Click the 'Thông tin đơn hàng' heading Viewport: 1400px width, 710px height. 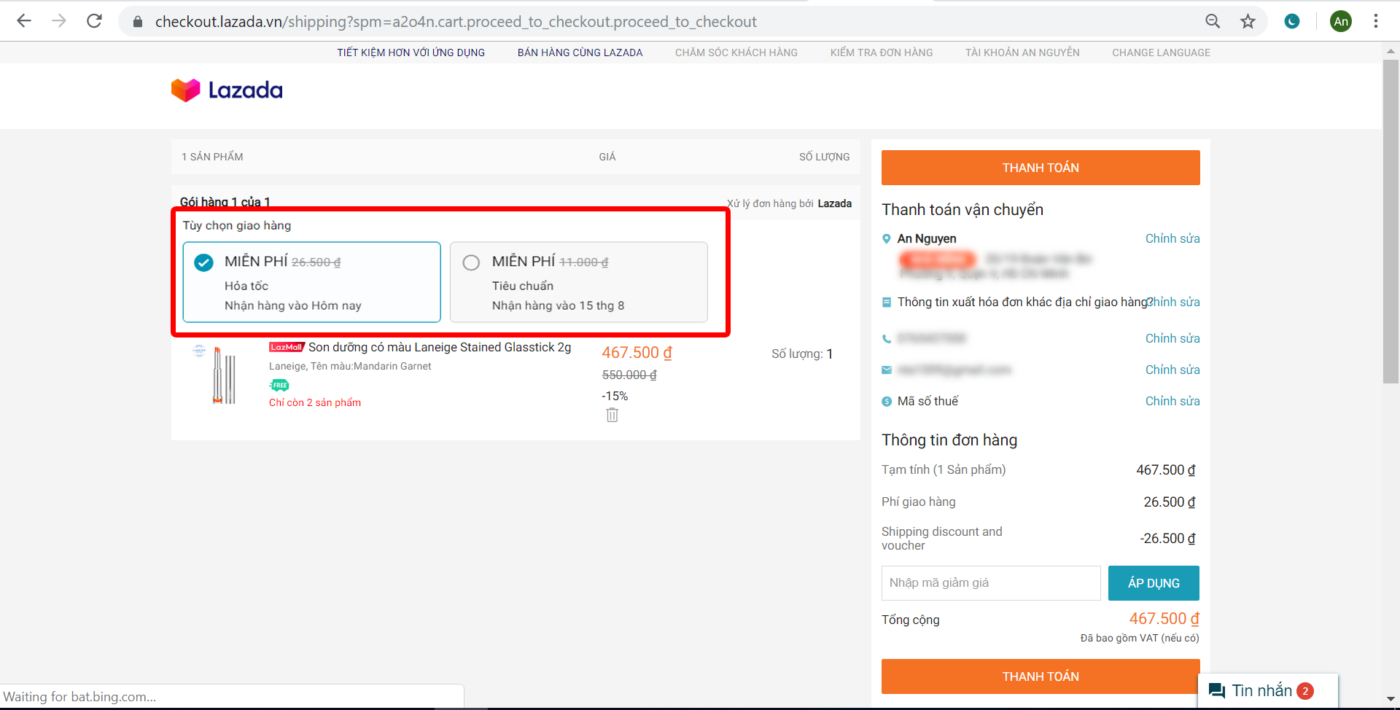click(949, 440)
